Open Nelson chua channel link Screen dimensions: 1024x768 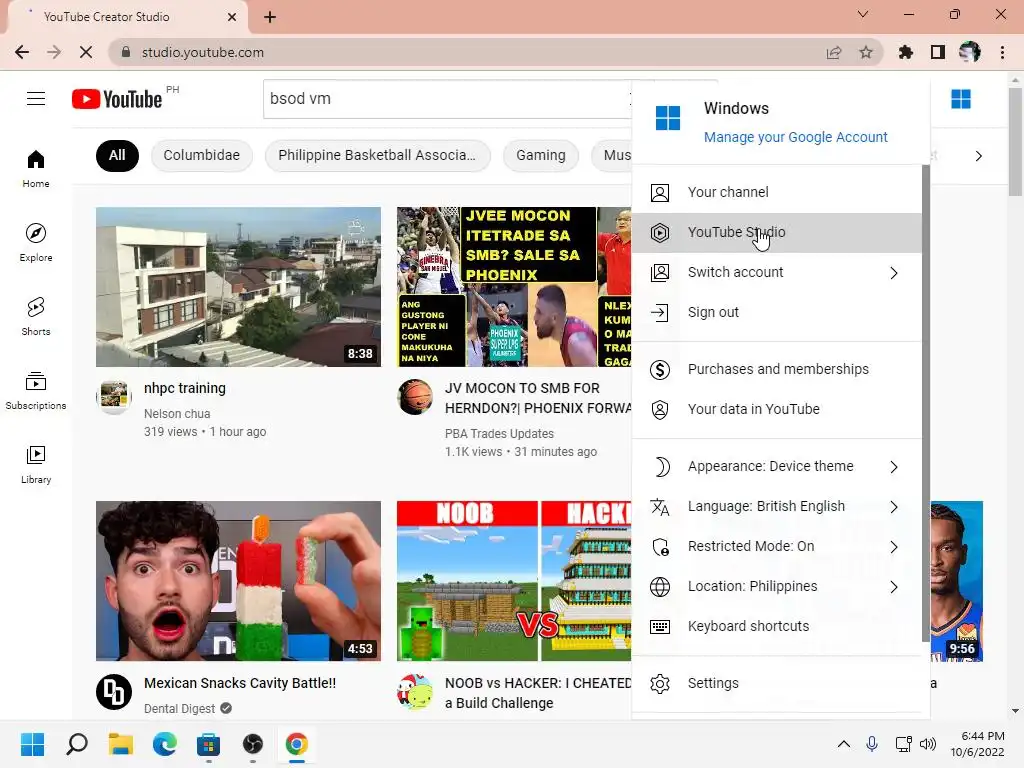pyautogui.click(x=177, y=414)
